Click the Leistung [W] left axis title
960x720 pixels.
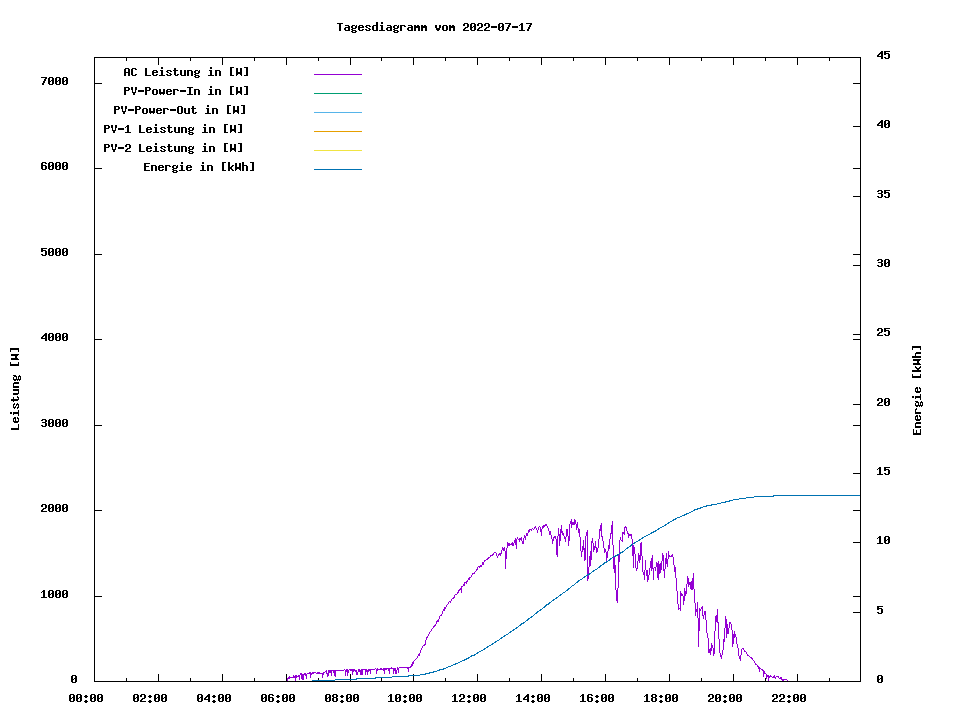click(15, 389)
